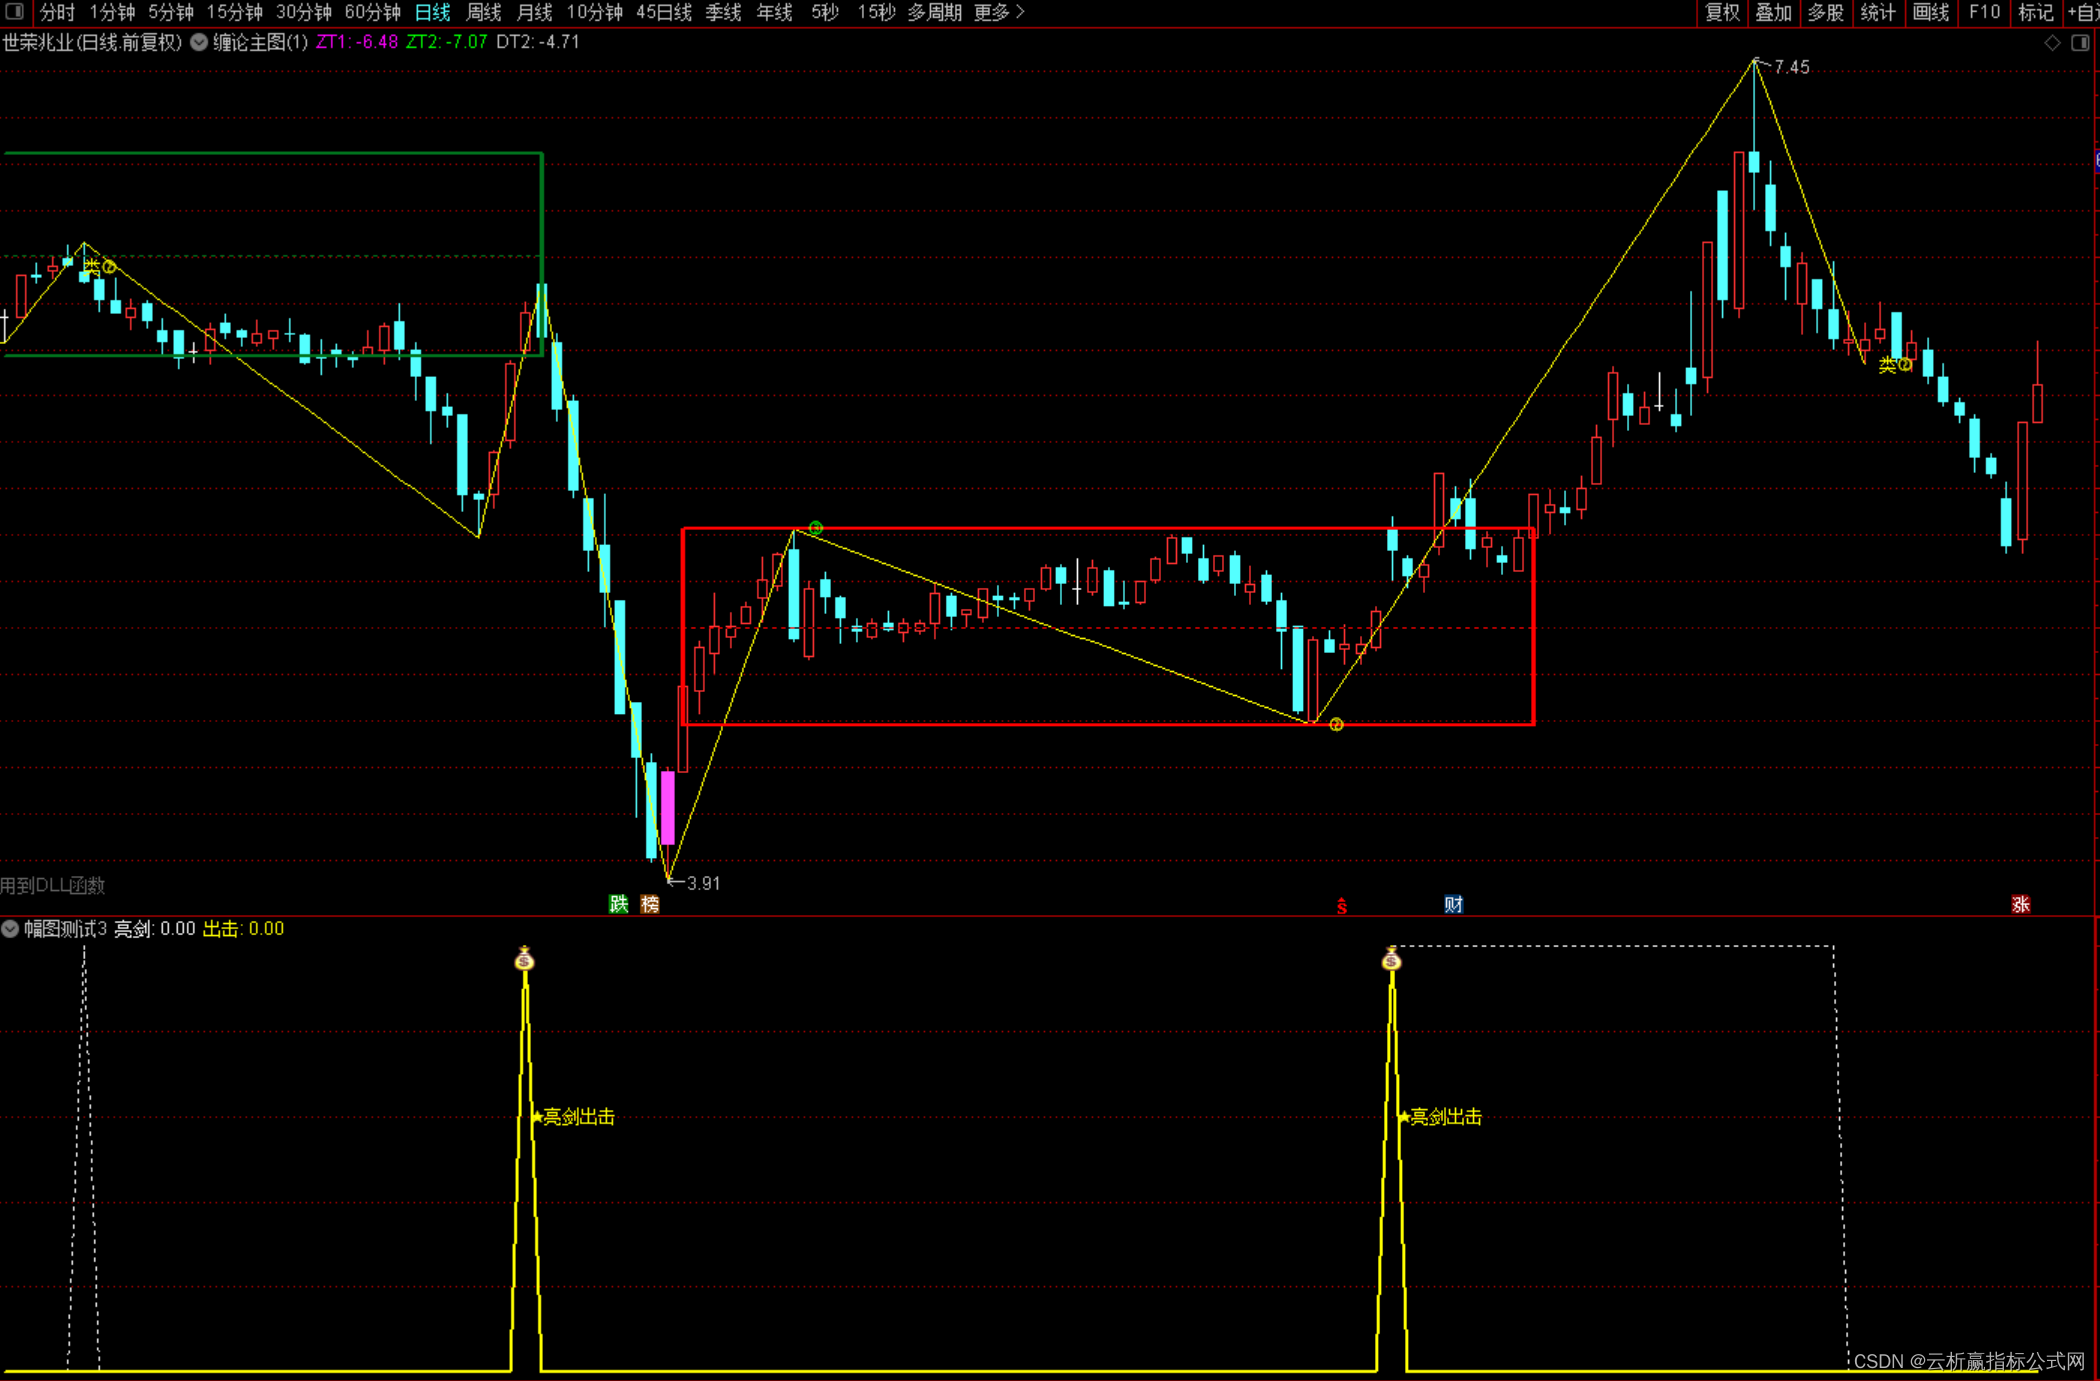Expand 更多 period options
Image resolution: width=2100 pixels, height=1381 pixels.
[998, 12]
